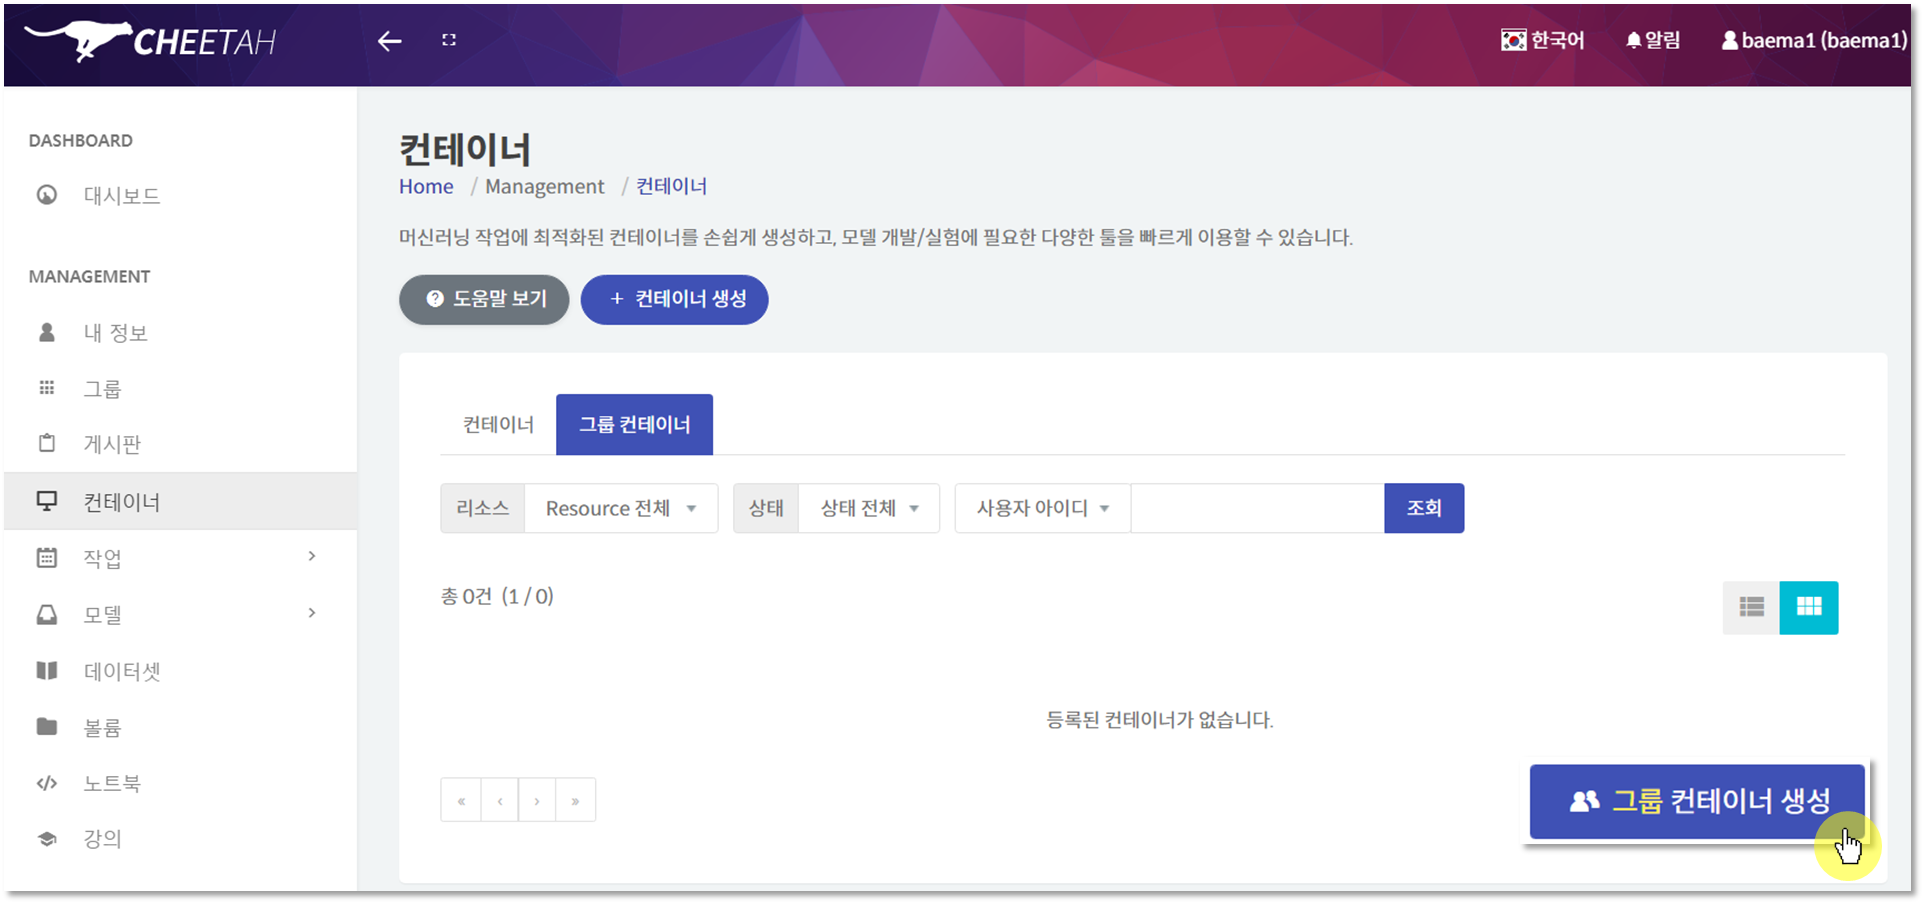The image size is (1924, 904).
Task: Click the 게시판 clipboard icon
Action: [47, 443]
